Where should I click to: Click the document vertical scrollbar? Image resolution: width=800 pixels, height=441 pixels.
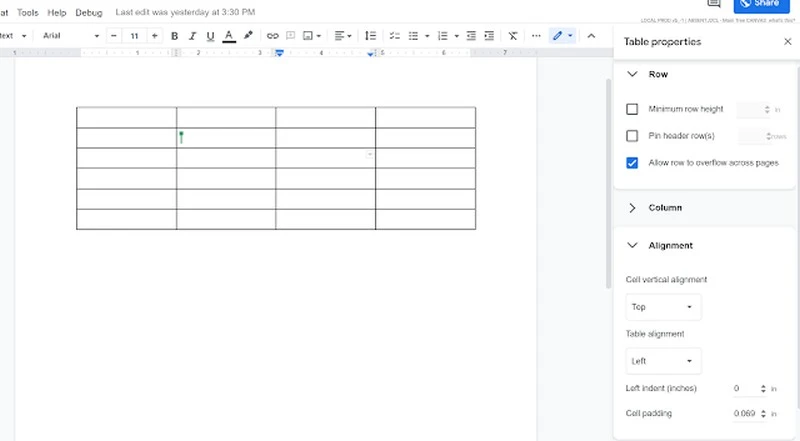[608, 184]
